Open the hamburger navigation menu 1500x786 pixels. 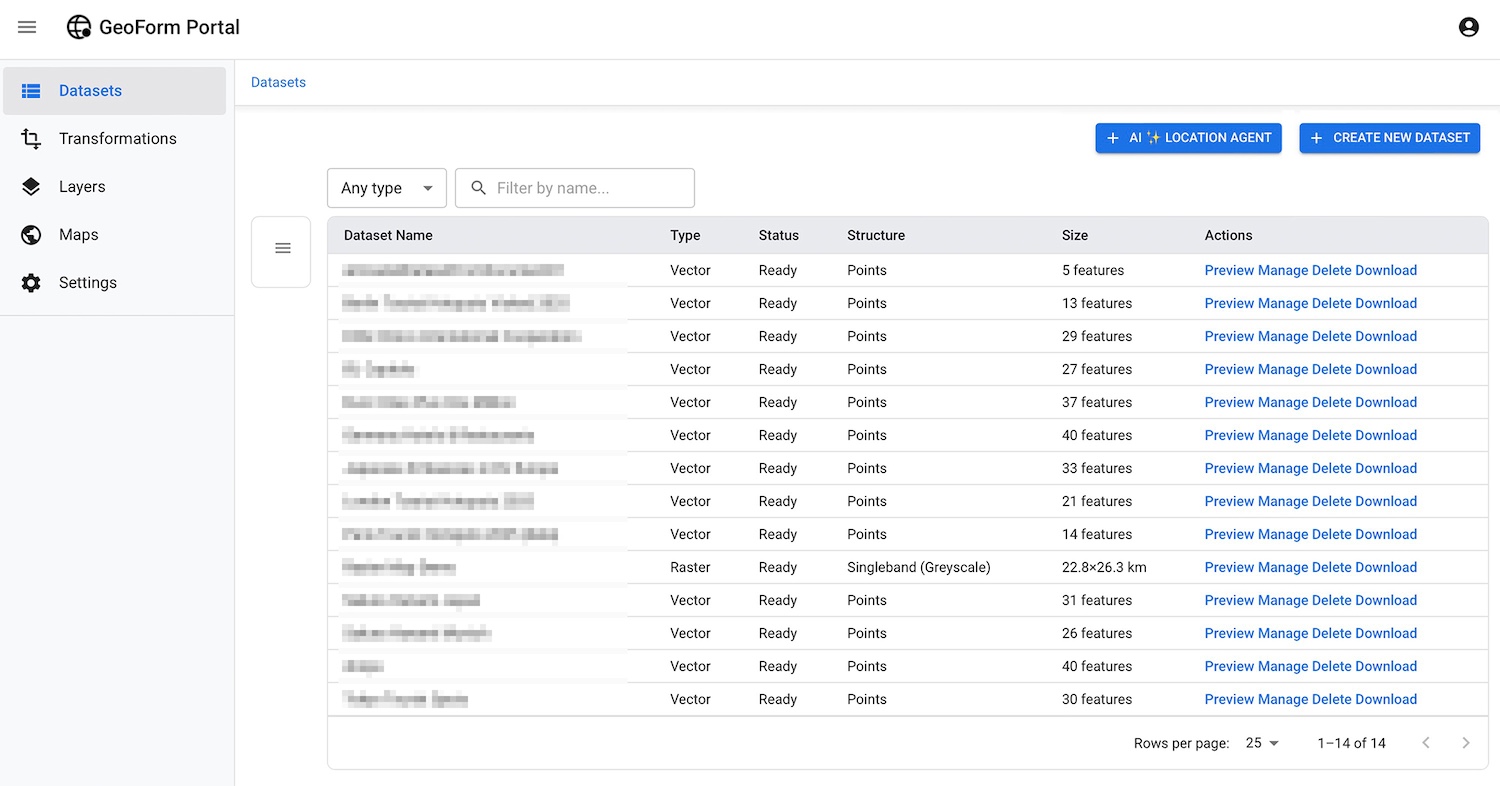pyautogui.click(x=27, y=27)
